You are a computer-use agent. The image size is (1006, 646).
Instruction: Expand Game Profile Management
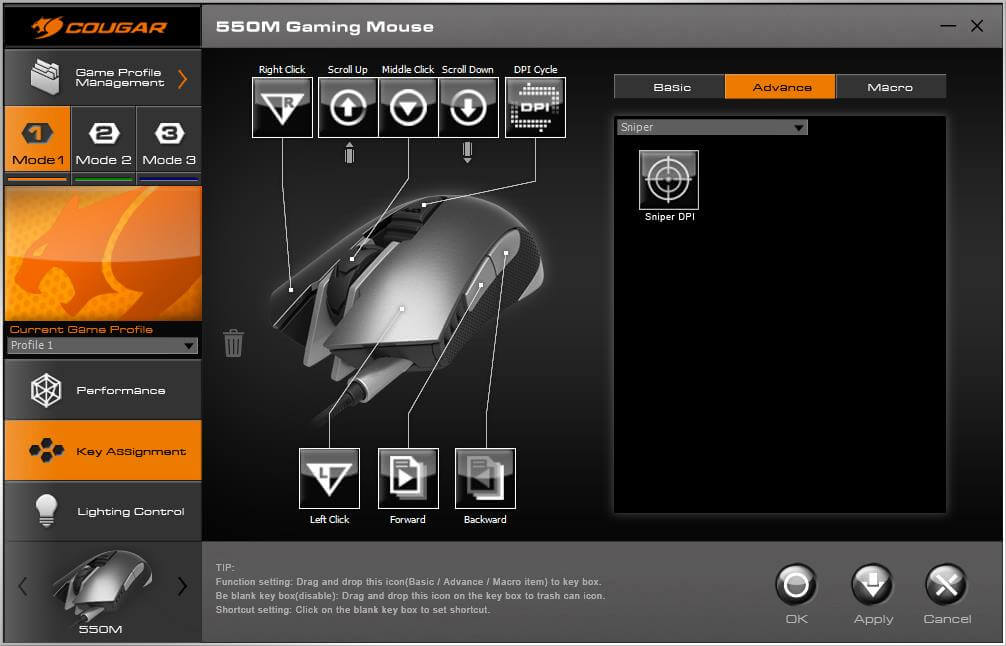click(102, 78)
